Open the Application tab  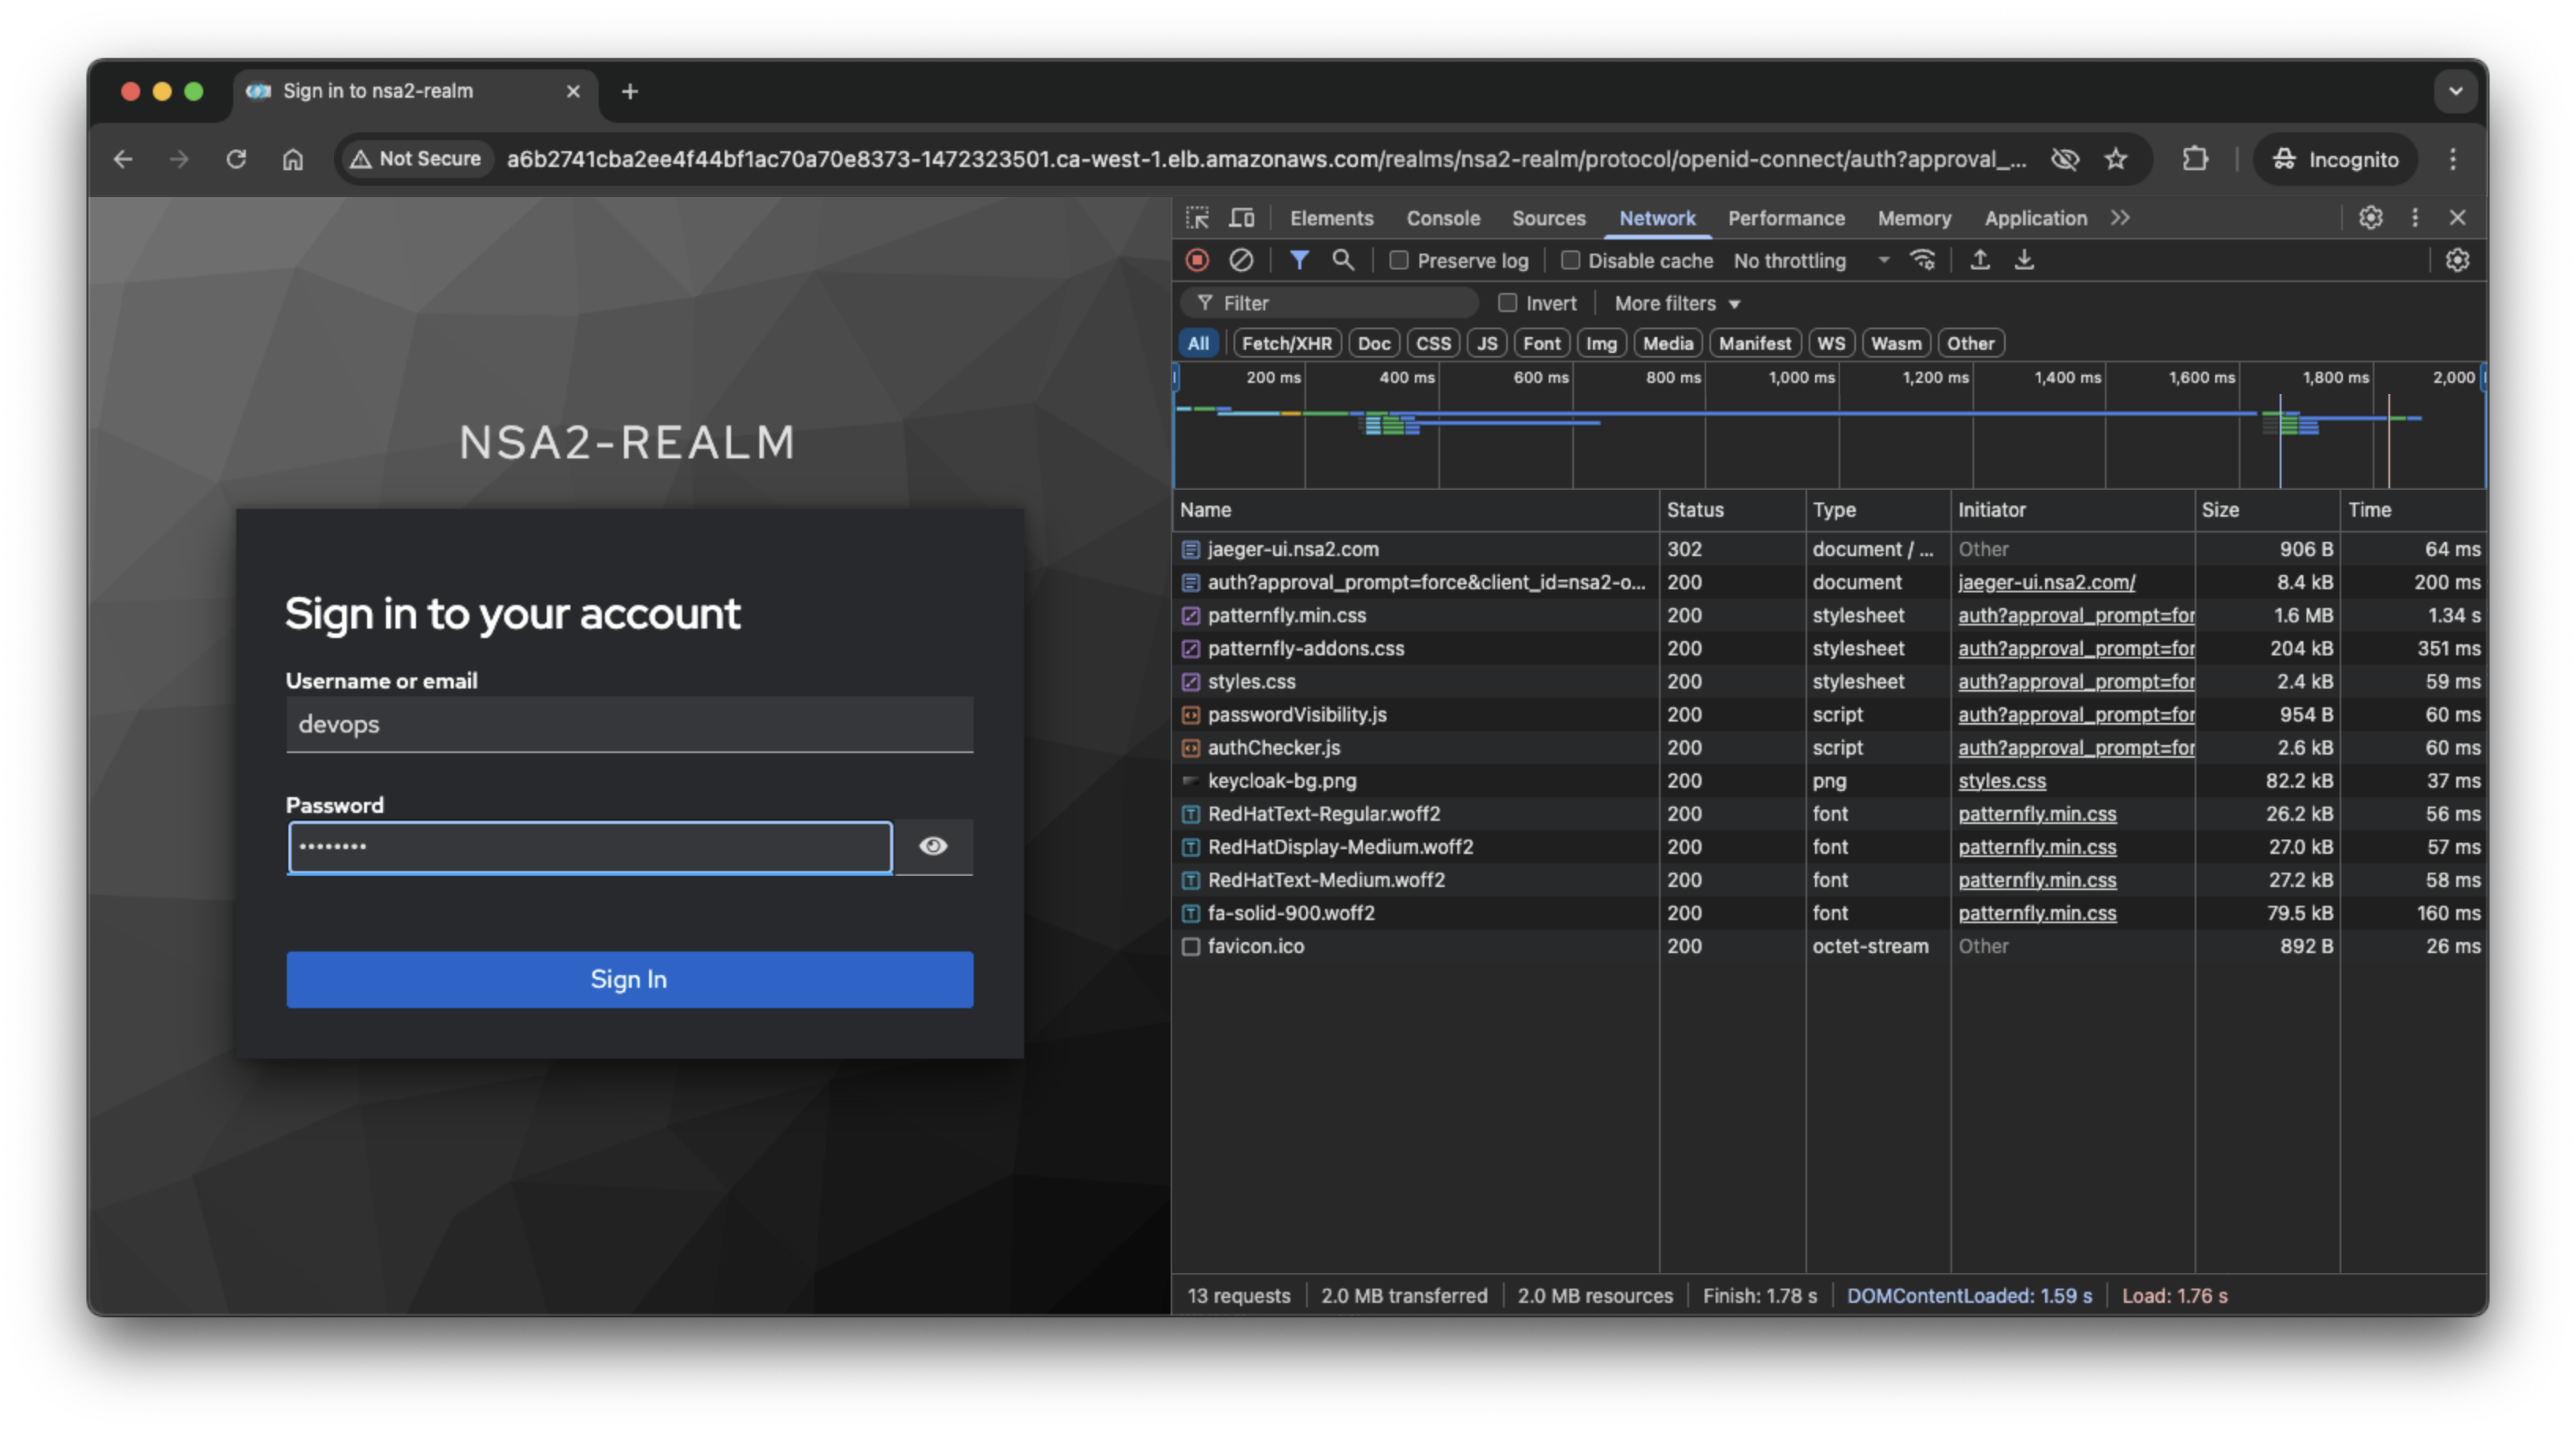(2035, 218)
